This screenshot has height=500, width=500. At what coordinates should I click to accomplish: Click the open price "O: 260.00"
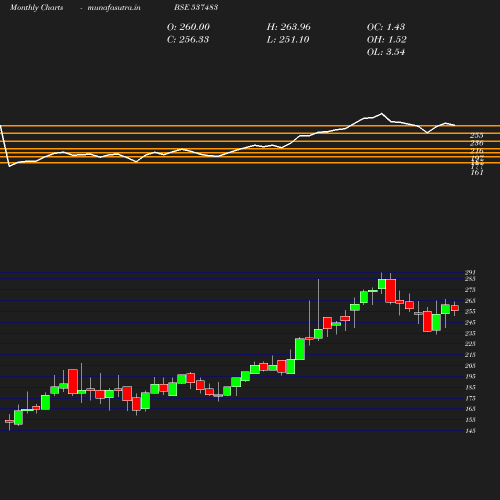point(188,27)
